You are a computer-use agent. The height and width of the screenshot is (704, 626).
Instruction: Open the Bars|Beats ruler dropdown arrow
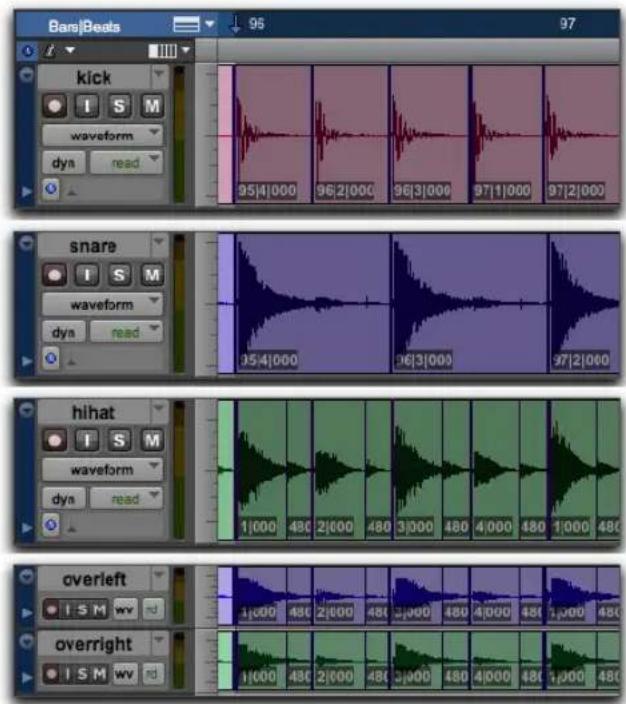210,23
